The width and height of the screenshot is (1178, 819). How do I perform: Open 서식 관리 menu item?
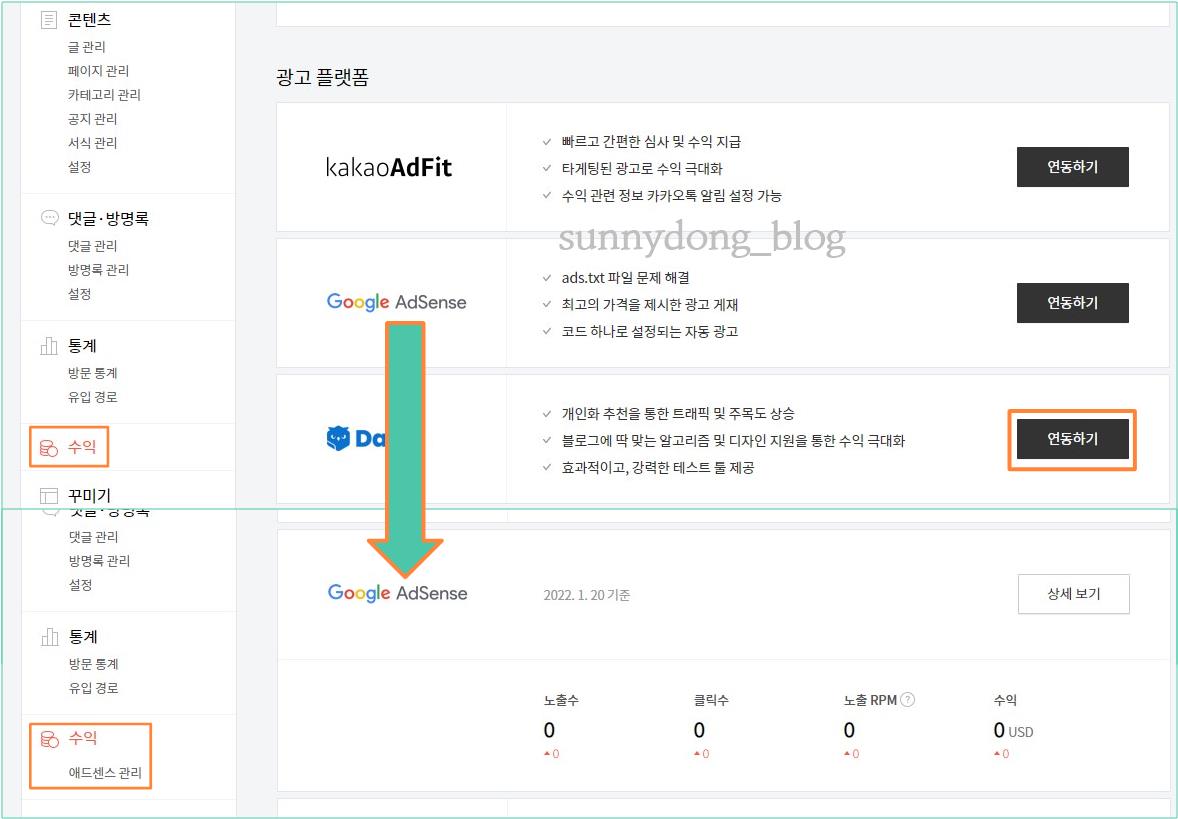tap(92, 143)
